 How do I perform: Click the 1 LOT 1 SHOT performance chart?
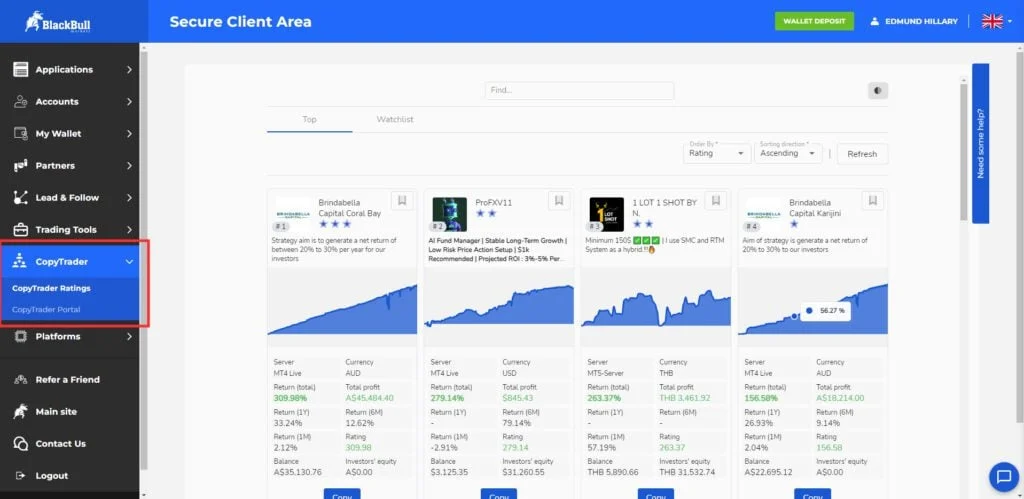[x=656, y=307]
